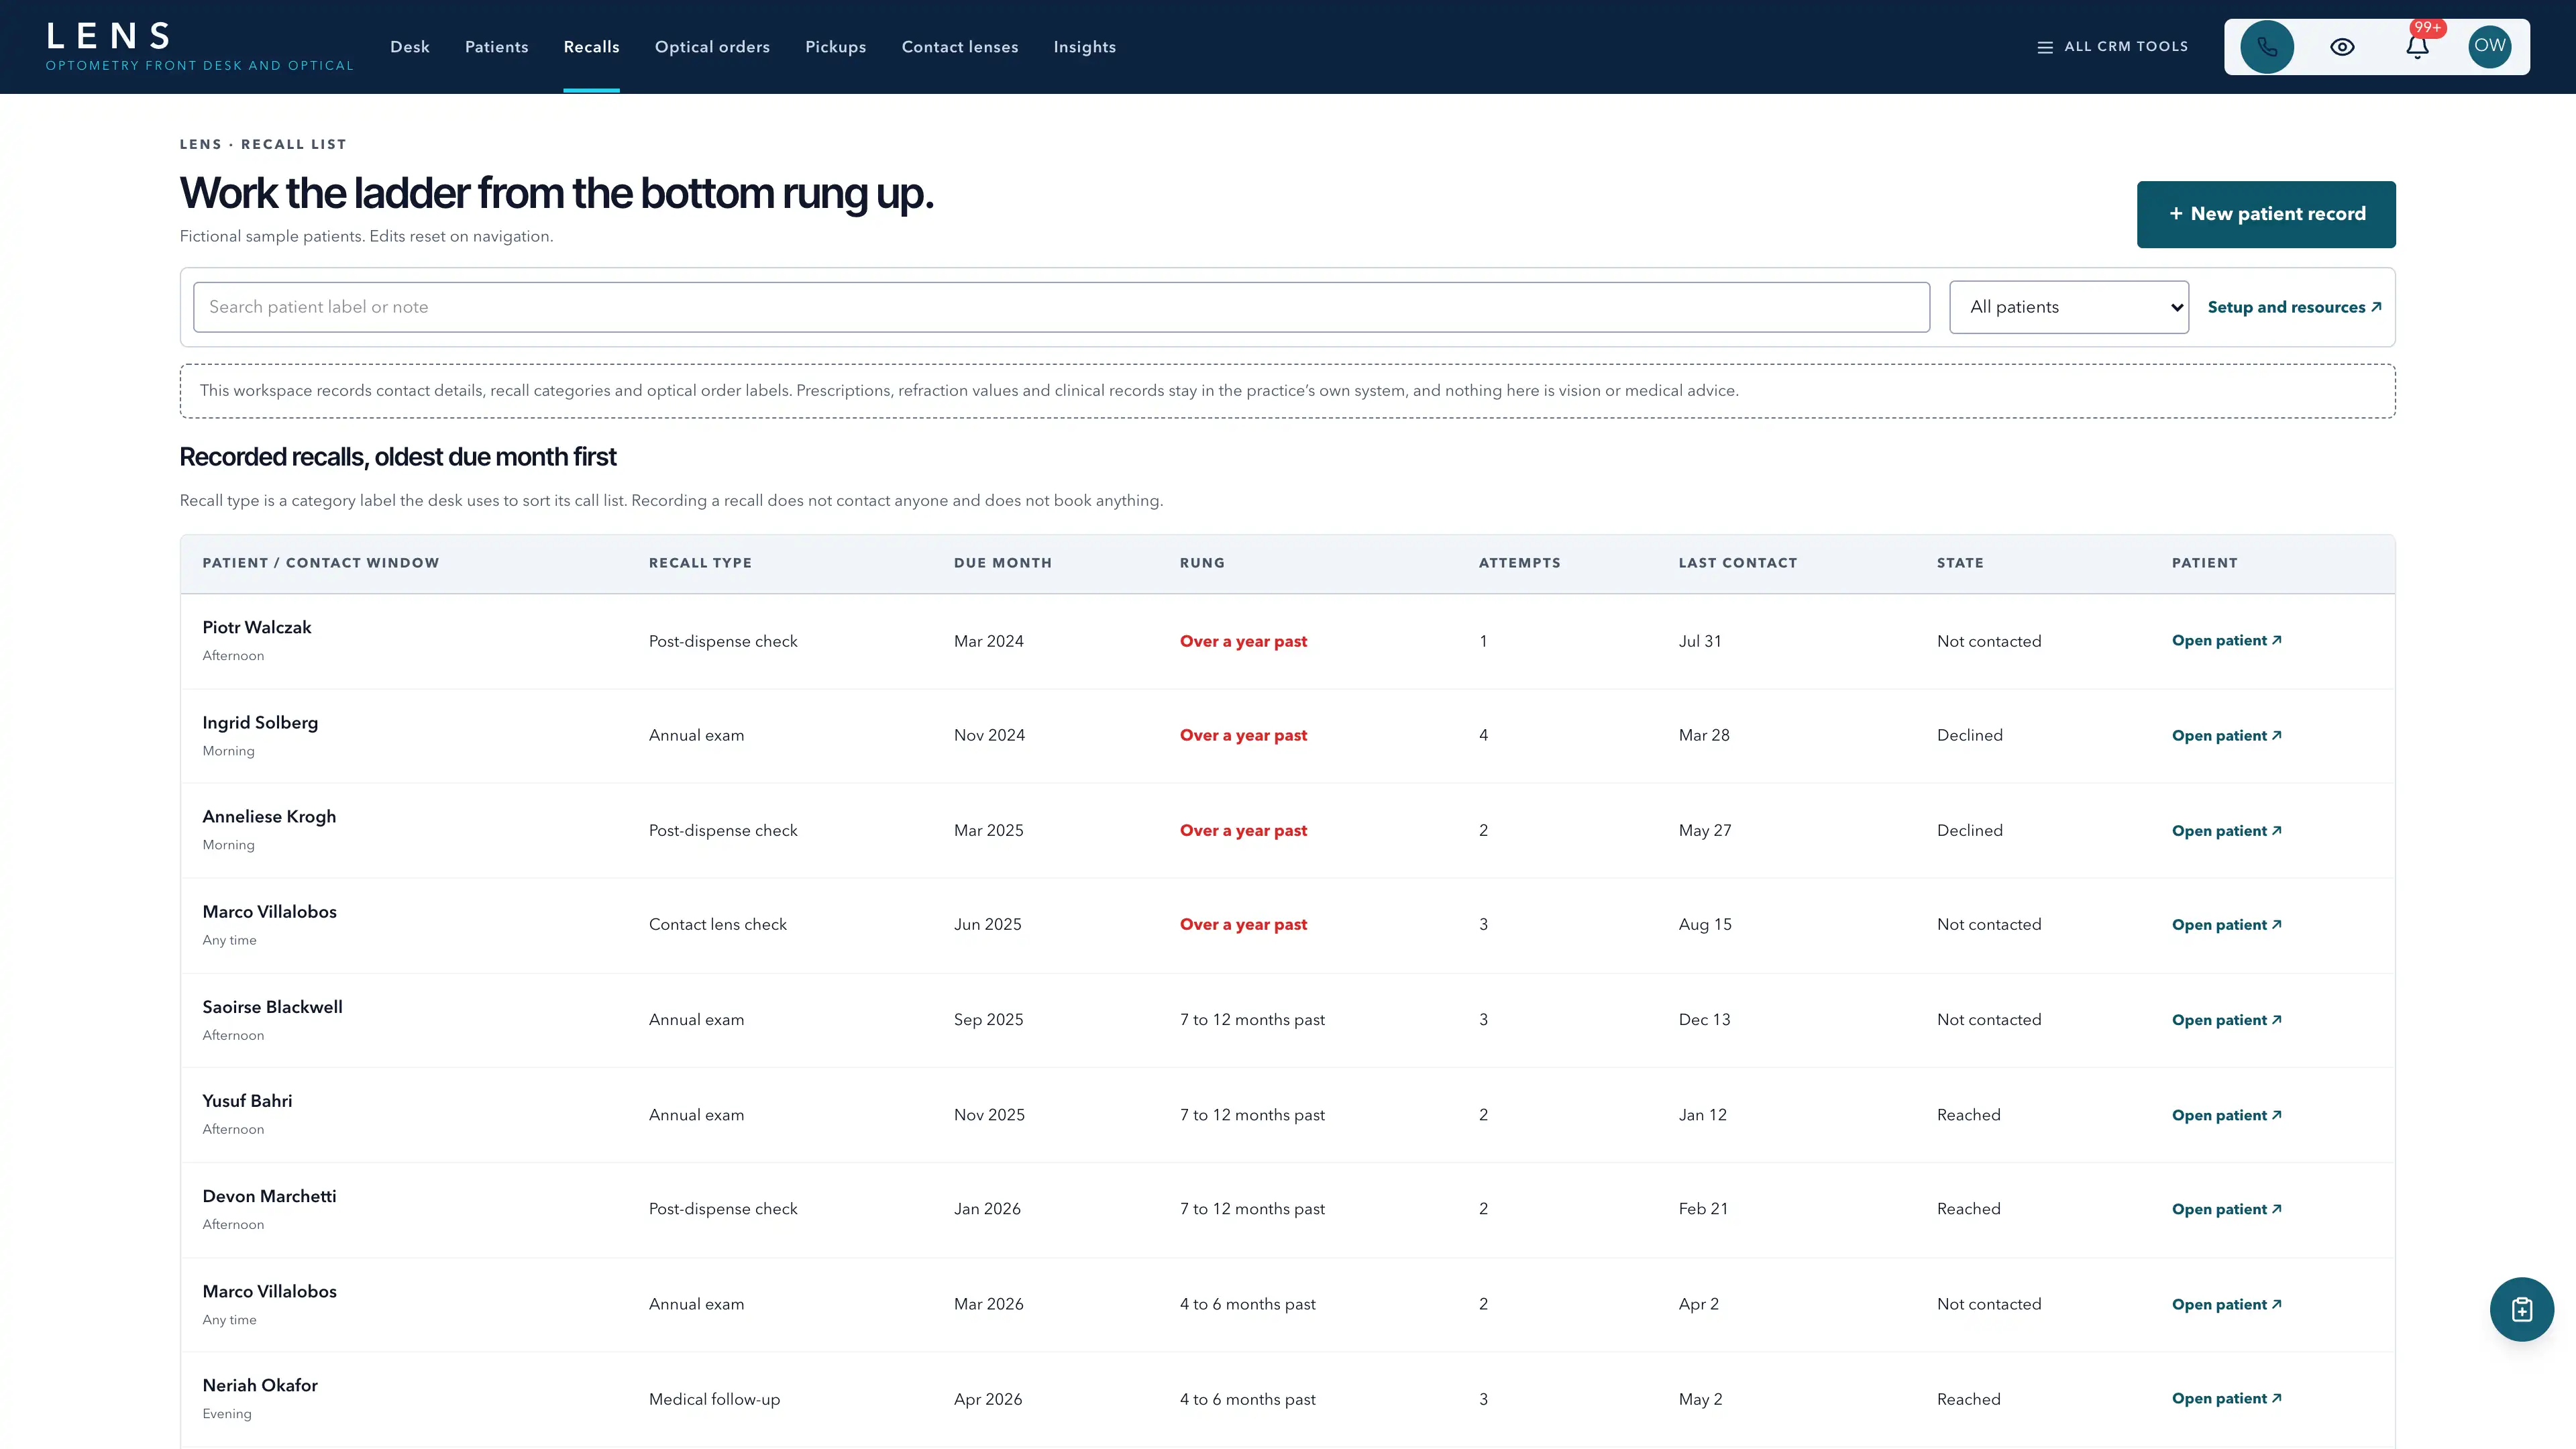Toggle the eye visibility icon in header
The image size is (2576, 1449).
(2342, 47)
